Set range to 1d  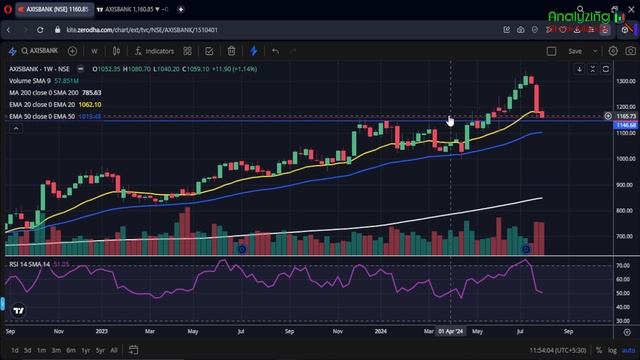(15, 350)
